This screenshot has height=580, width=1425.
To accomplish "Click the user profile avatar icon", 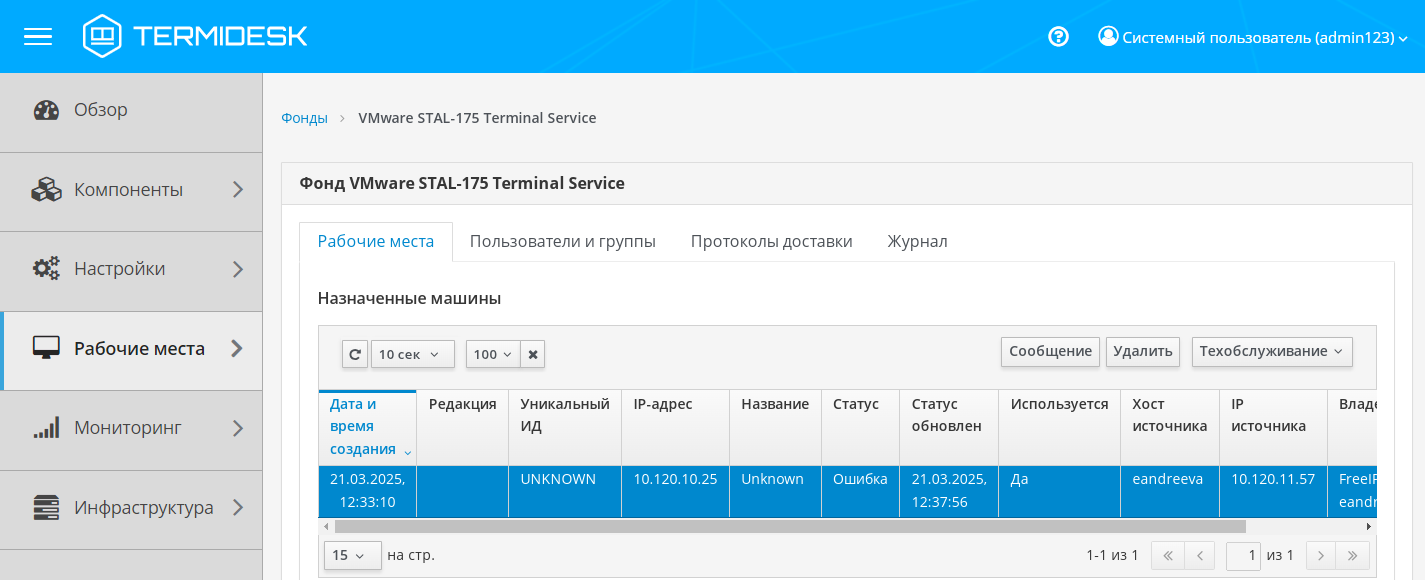I will 1107,36.
